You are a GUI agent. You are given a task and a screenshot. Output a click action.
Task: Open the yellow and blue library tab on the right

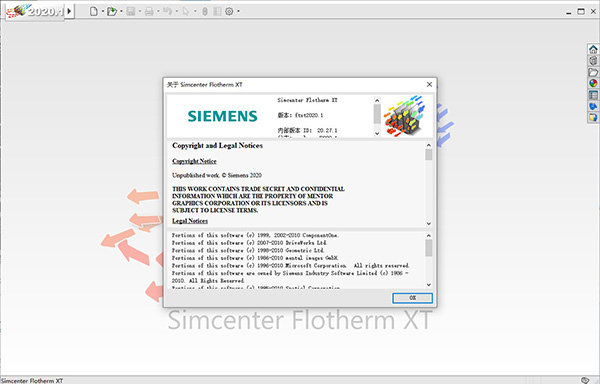click(593, 117)
